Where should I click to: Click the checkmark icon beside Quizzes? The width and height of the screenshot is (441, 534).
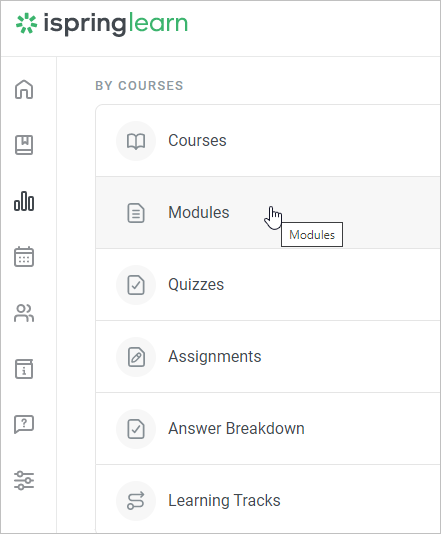136,285
